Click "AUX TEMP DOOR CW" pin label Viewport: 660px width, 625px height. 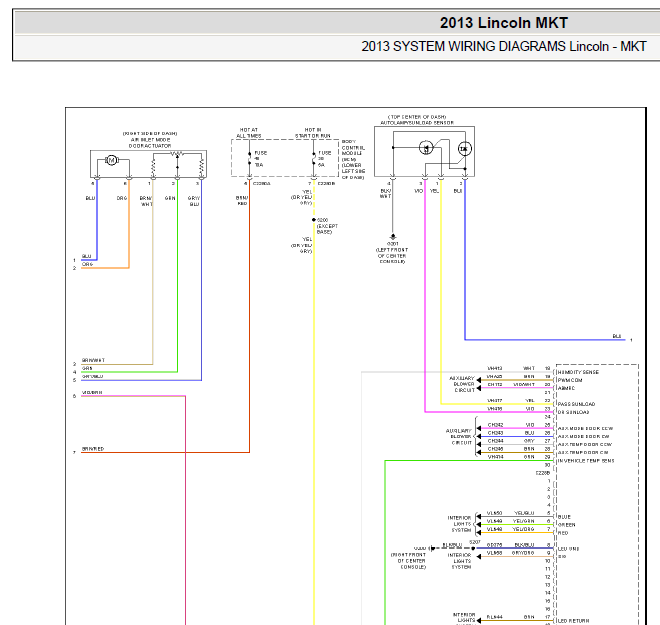tap(583, 452)
